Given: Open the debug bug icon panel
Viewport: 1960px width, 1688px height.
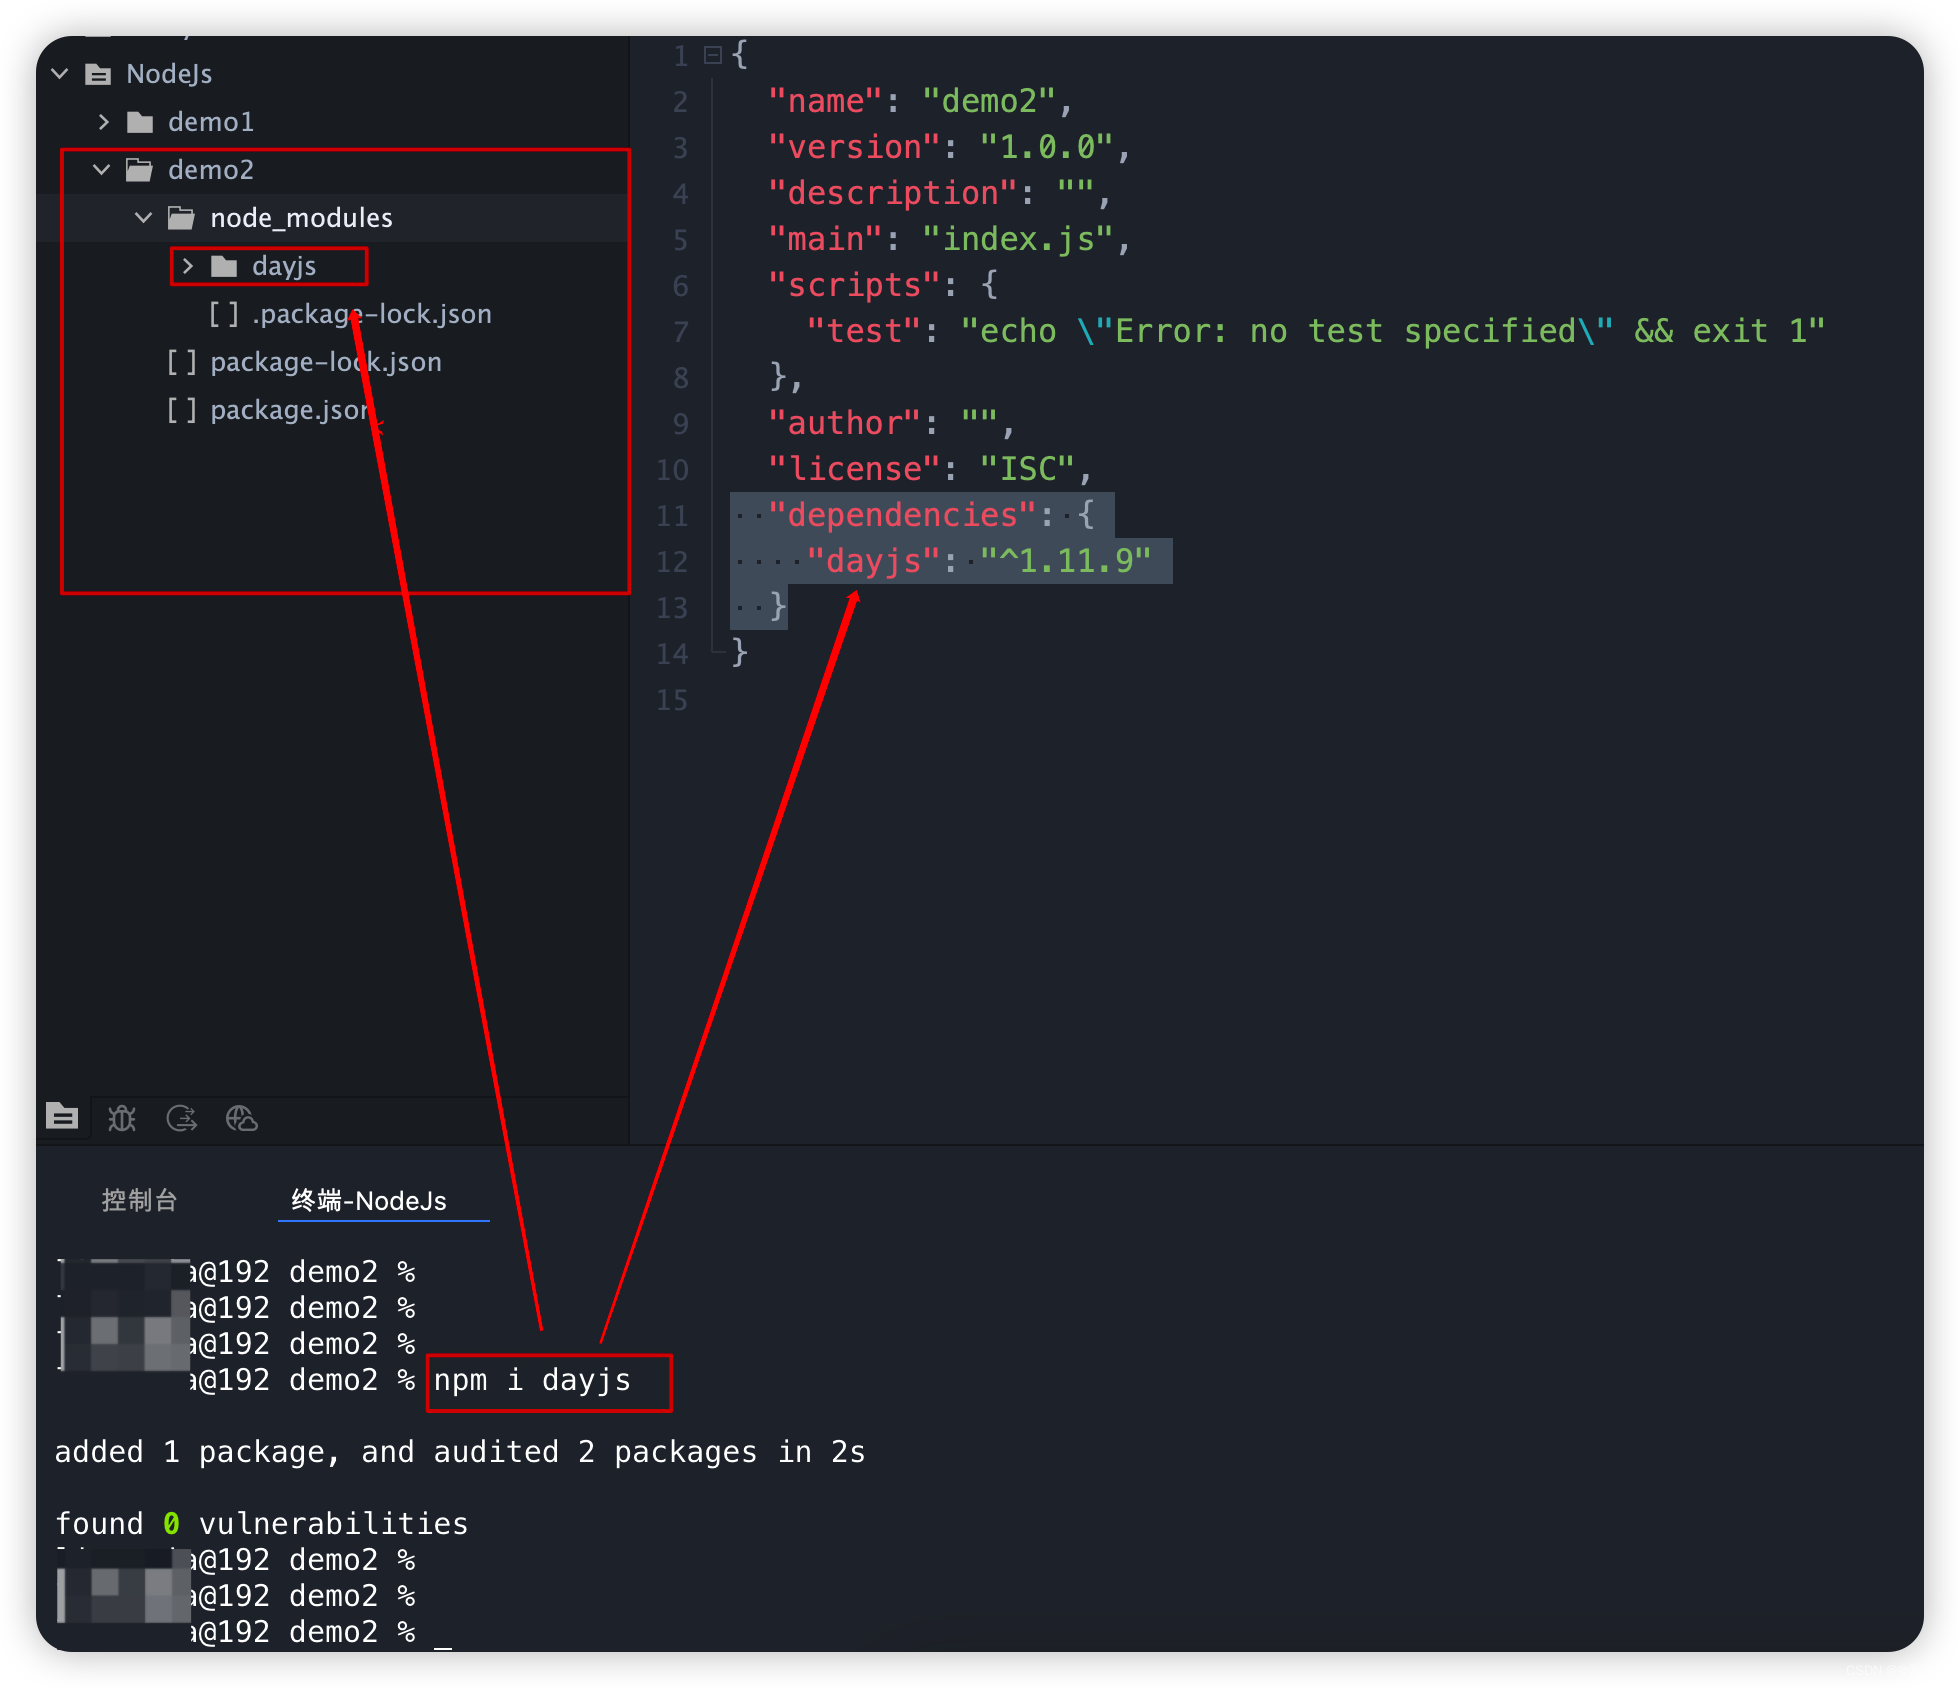Looking at the screenshot, I should [x=122, y=1118].
